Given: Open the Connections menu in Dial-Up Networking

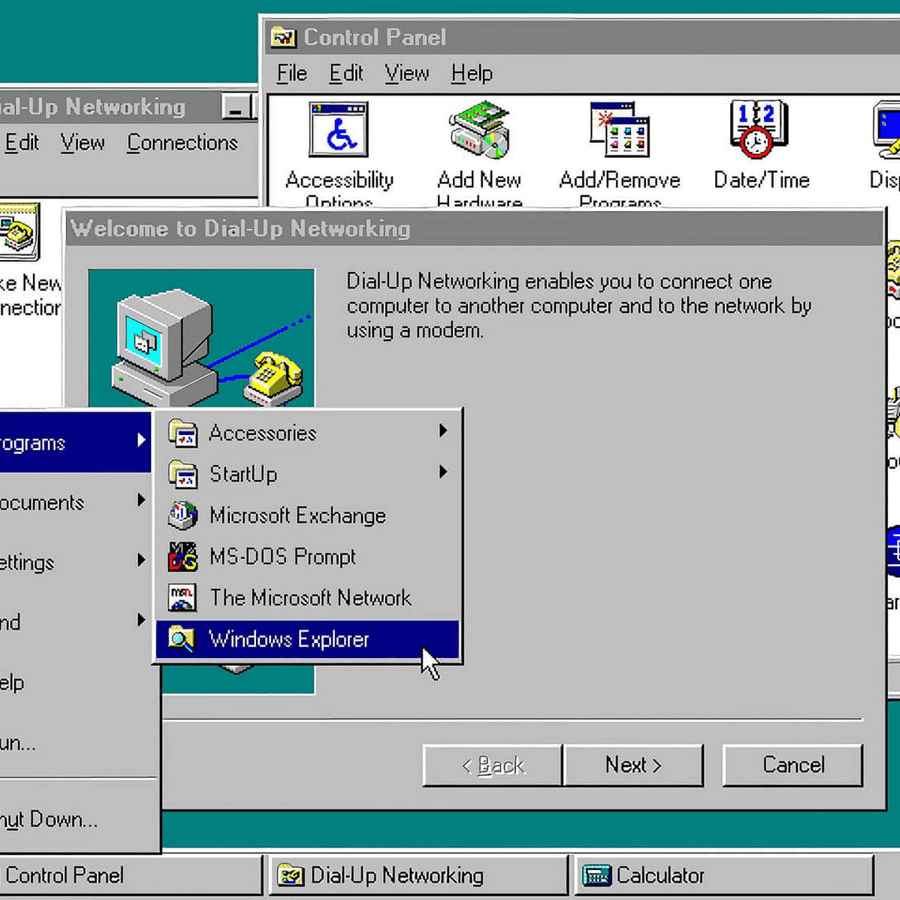Looking at the screenshot, I should (x=182, y=143).
